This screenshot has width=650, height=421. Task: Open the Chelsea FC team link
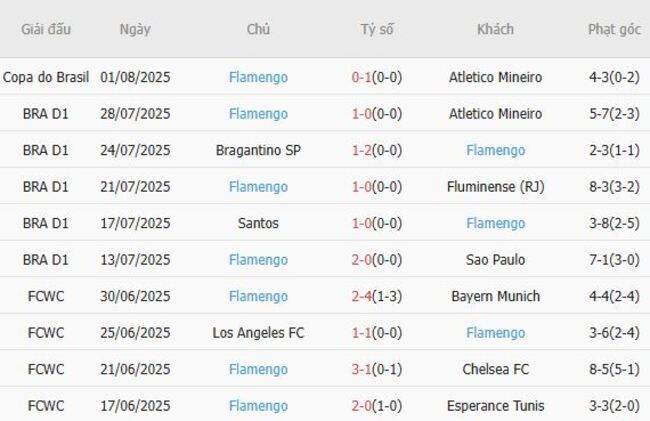495,369
